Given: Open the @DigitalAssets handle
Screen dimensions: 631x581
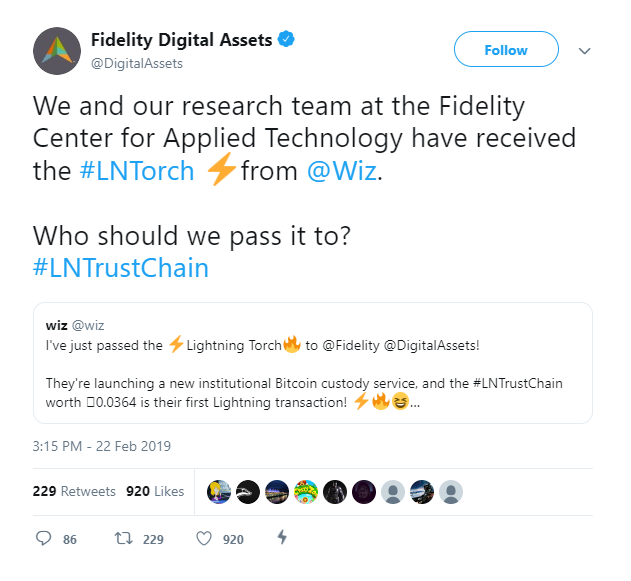Looking at the screenshot, I should pos(137,64).
